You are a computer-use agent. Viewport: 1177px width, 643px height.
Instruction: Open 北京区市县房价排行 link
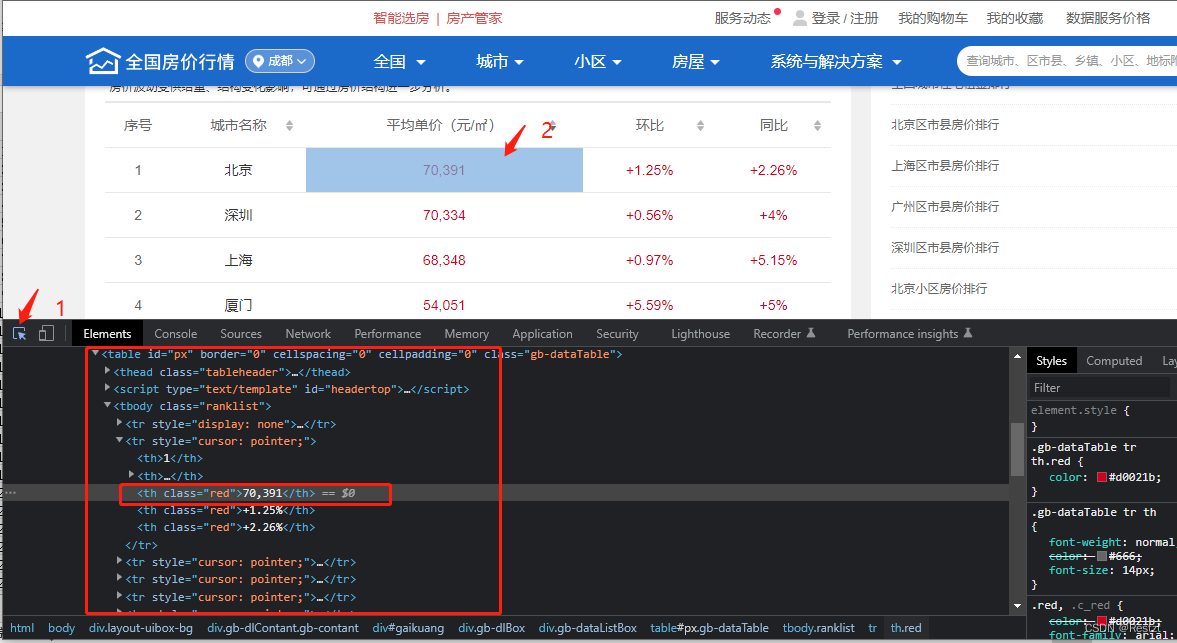945,125
